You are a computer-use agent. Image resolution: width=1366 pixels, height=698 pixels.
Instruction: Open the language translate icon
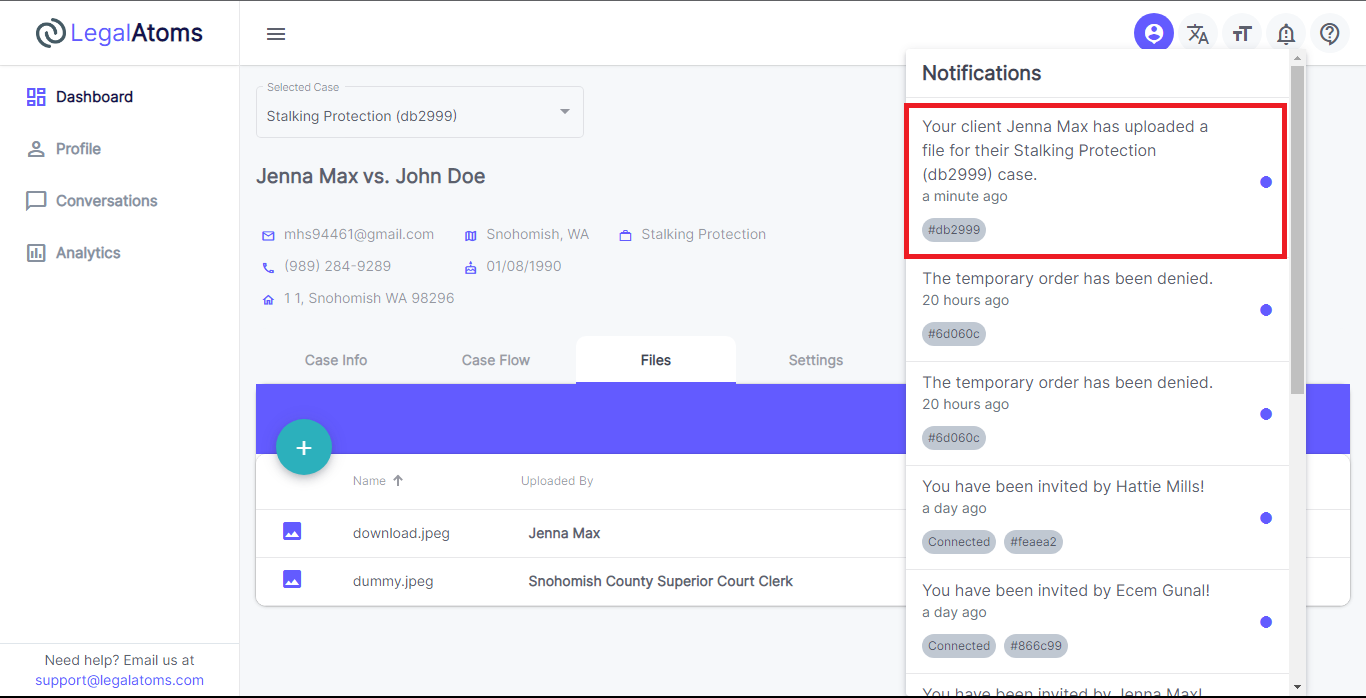coord(1198,34)
